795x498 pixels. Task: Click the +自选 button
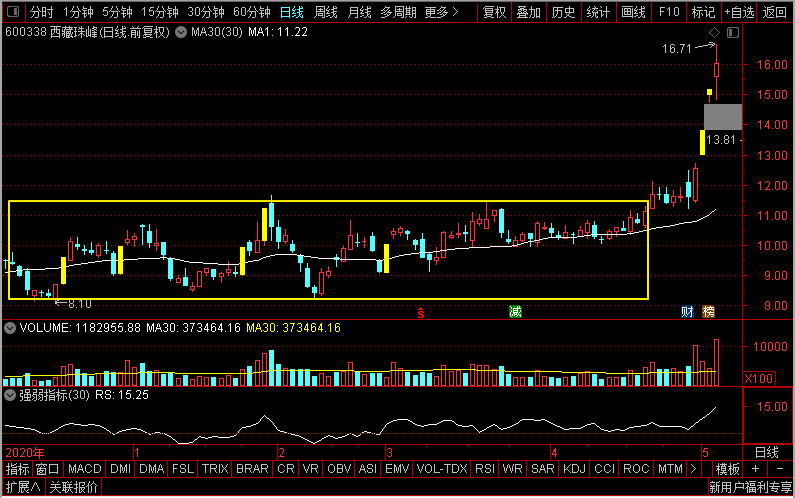coord(739,12)
